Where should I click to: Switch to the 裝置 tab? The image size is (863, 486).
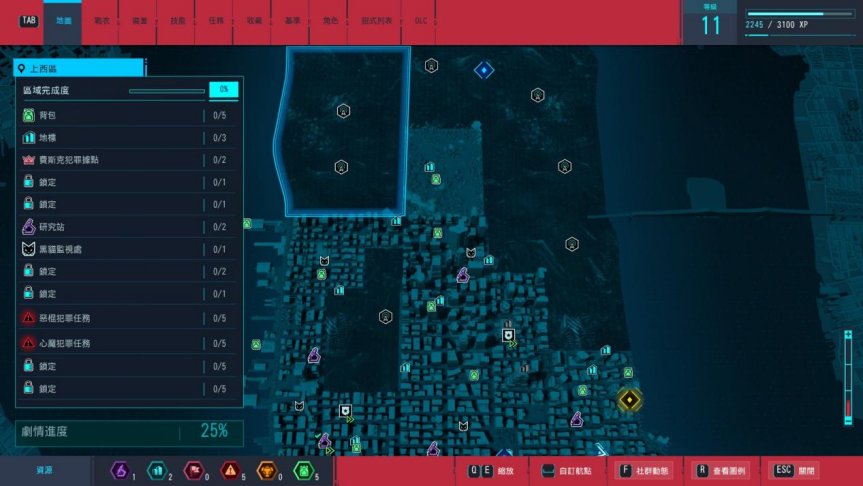tap(139, 21)
